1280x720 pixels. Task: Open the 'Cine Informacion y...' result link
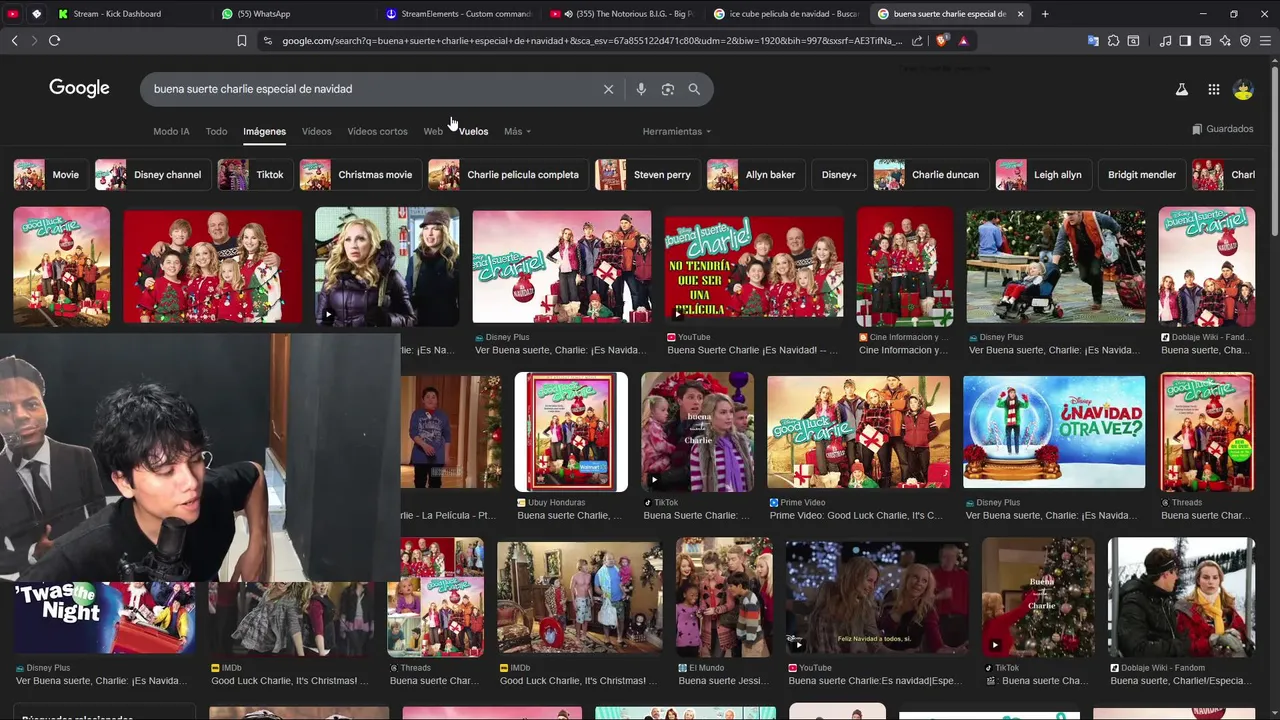pyautogui.click(x=903, y=351)
